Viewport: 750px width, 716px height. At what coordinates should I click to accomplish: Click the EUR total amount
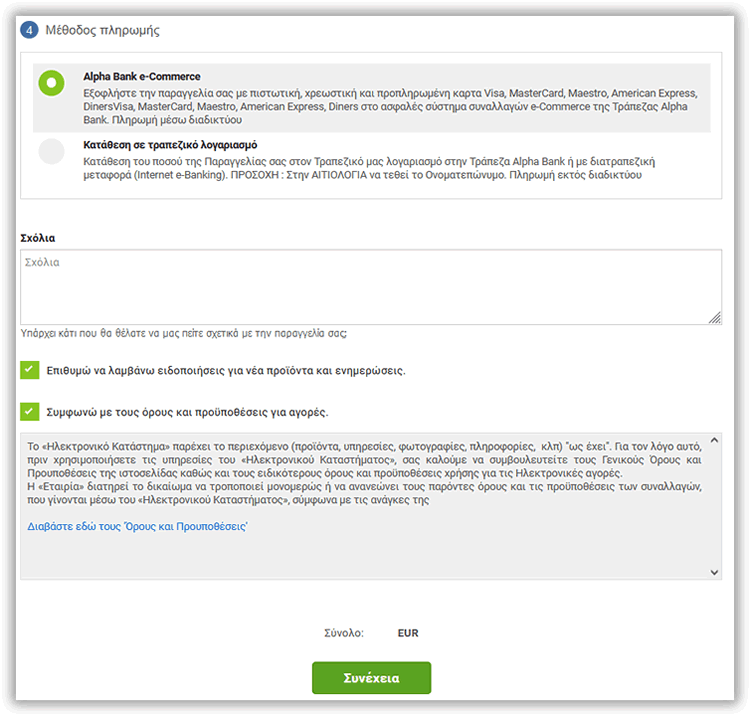(x=408, y=633)
